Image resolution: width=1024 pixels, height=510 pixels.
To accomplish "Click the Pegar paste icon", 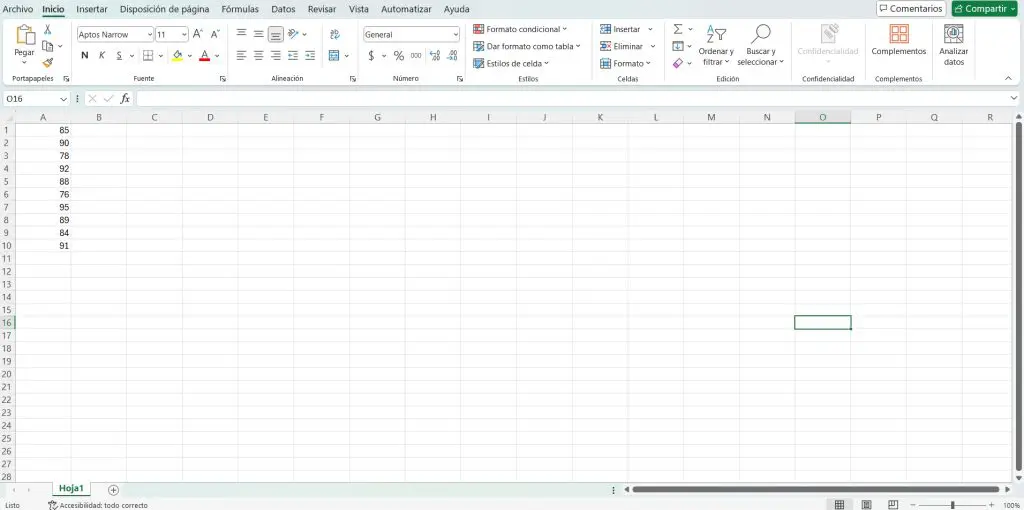I will pos(25,35).
